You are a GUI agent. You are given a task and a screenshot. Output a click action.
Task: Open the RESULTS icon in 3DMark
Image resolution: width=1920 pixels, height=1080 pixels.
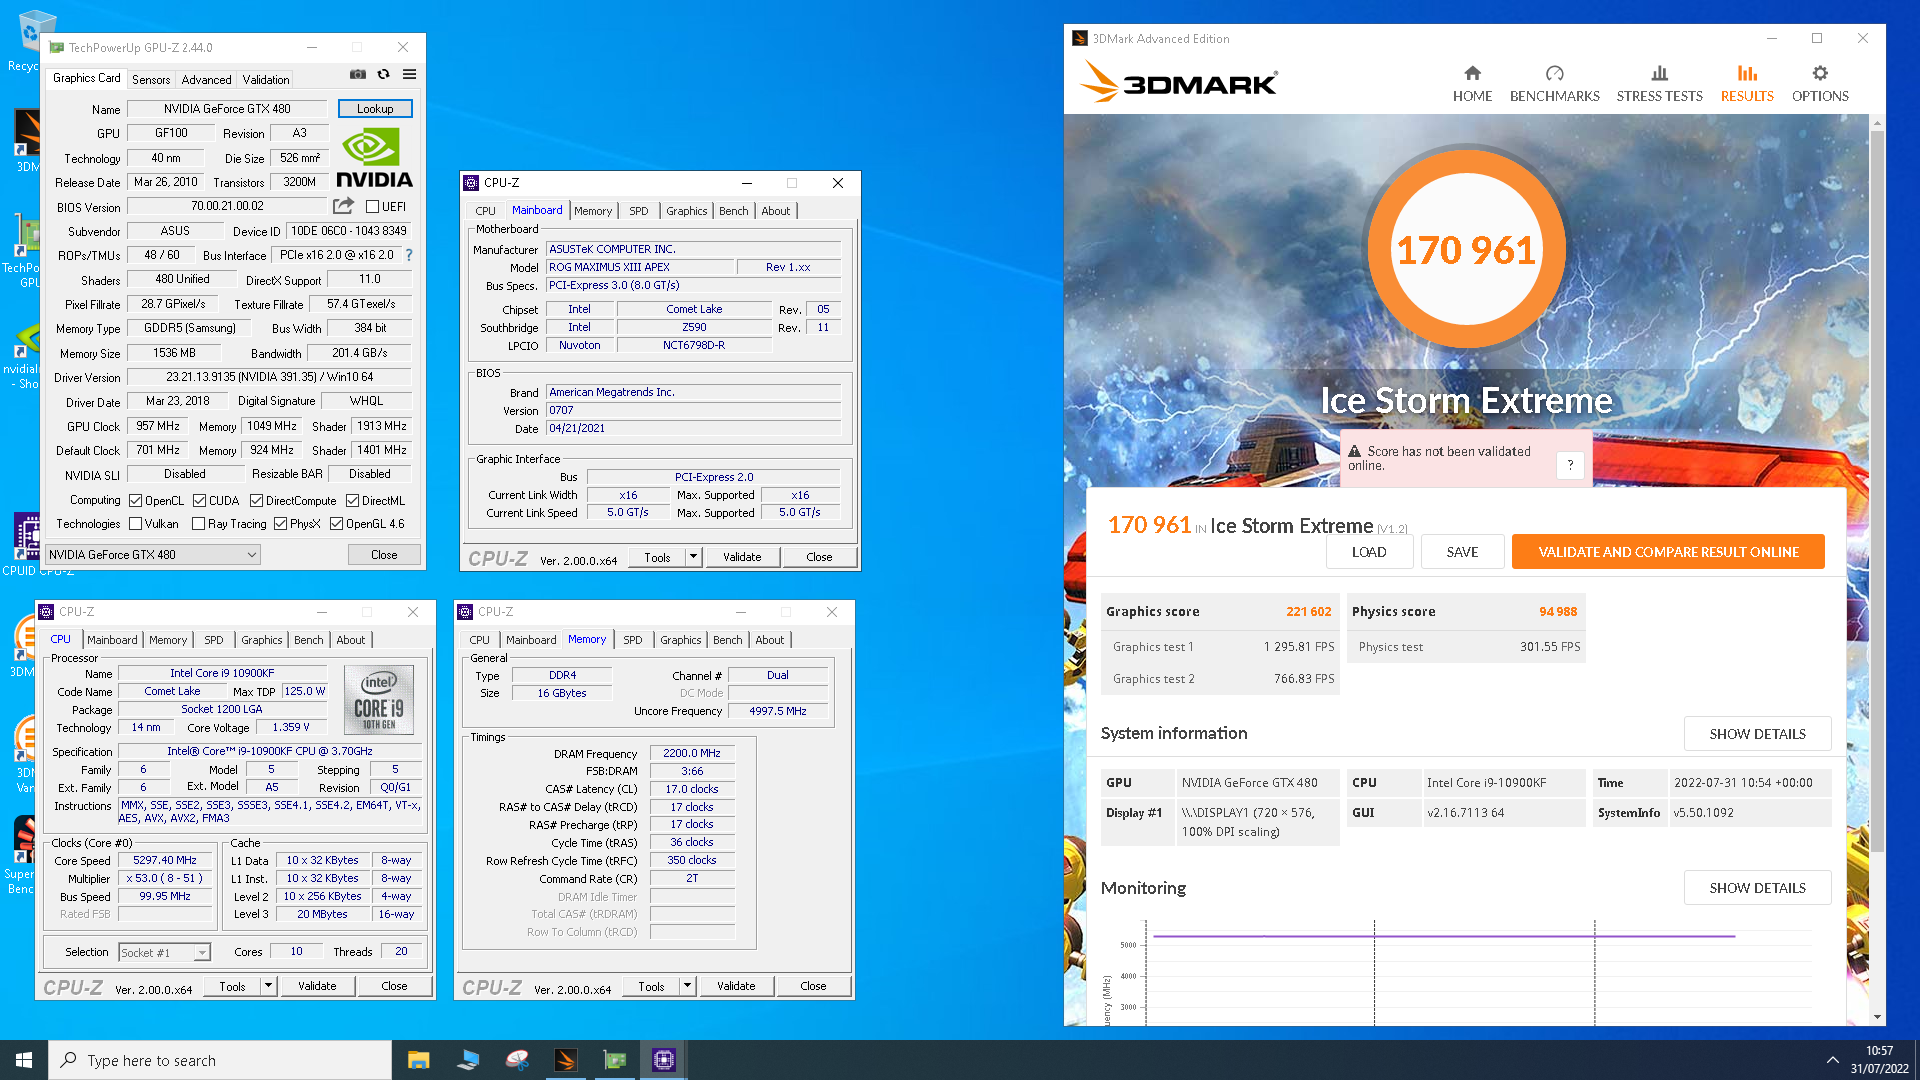pos(1747,73)
